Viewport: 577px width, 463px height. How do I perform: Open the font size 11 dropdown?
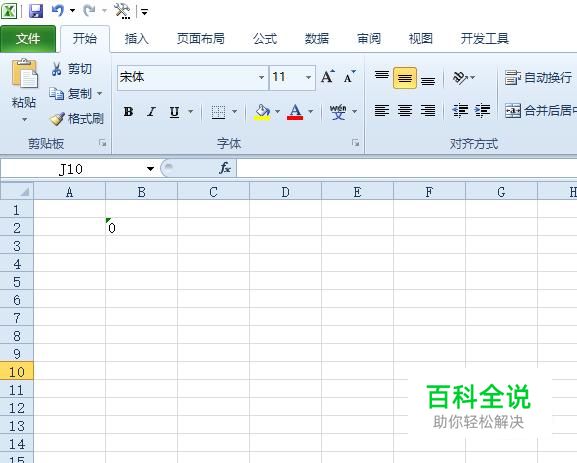click(x=308, y=77)
